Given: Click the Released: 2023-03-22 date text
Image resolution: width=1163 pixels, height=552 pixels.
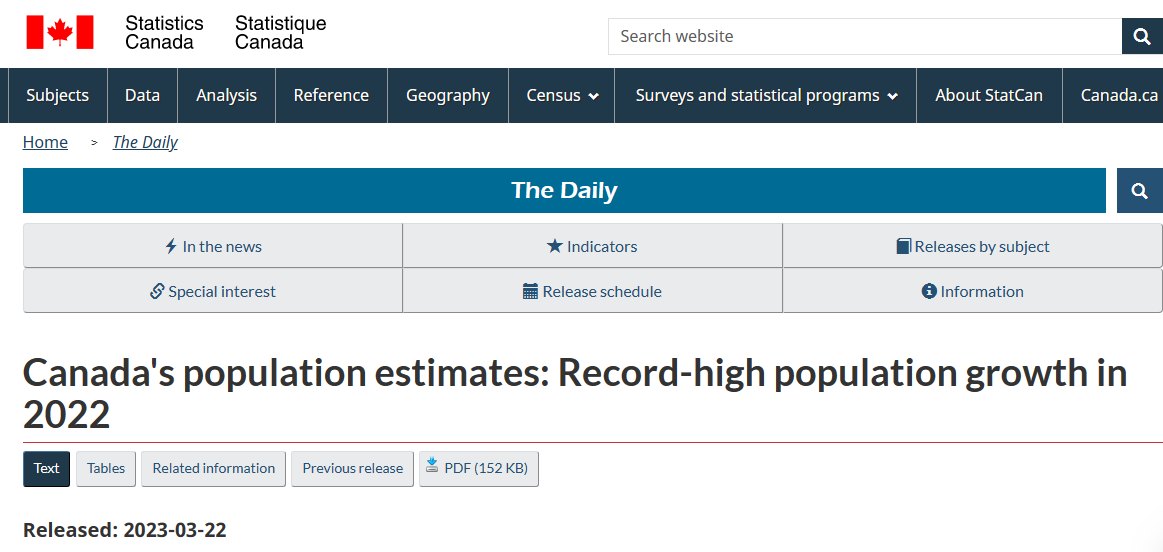Looking at the screenshot, I should [125, 530].
